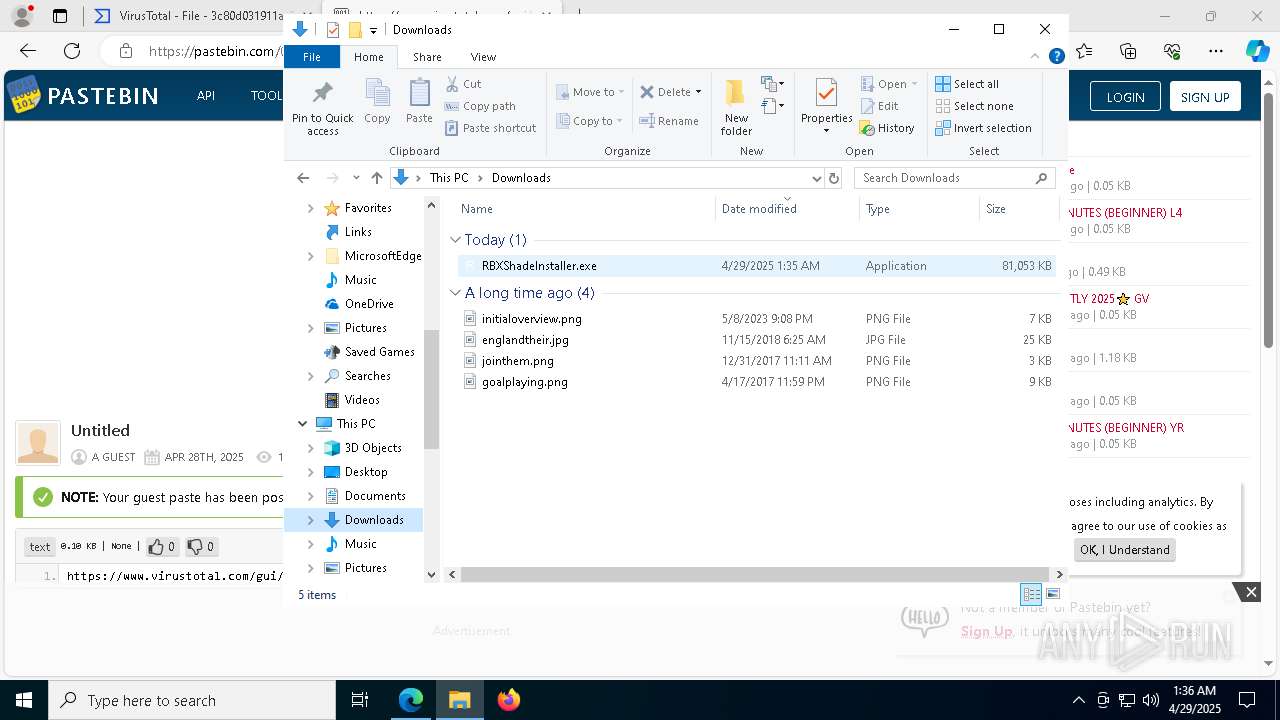Click Copy path command
This screenshot has width=1280, height=720.
tap(480, 106)
